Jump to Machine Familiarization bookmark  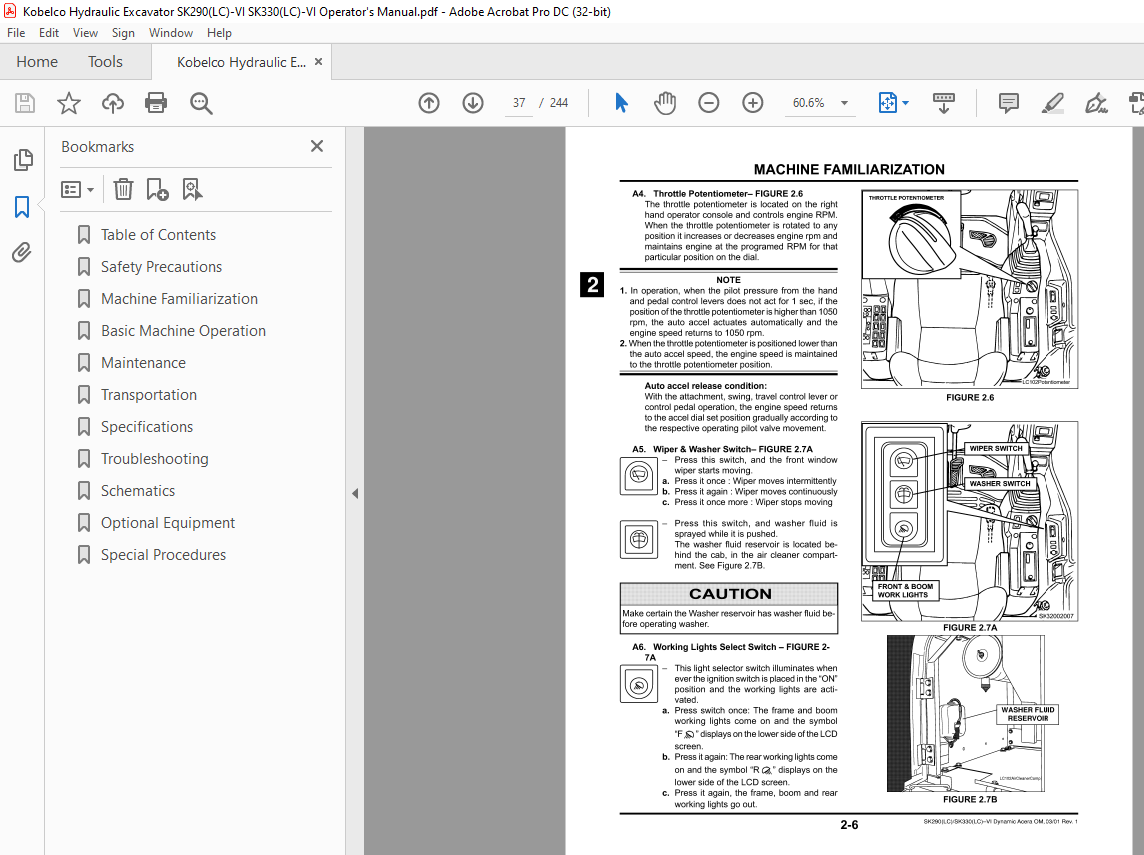coord(179,299)
